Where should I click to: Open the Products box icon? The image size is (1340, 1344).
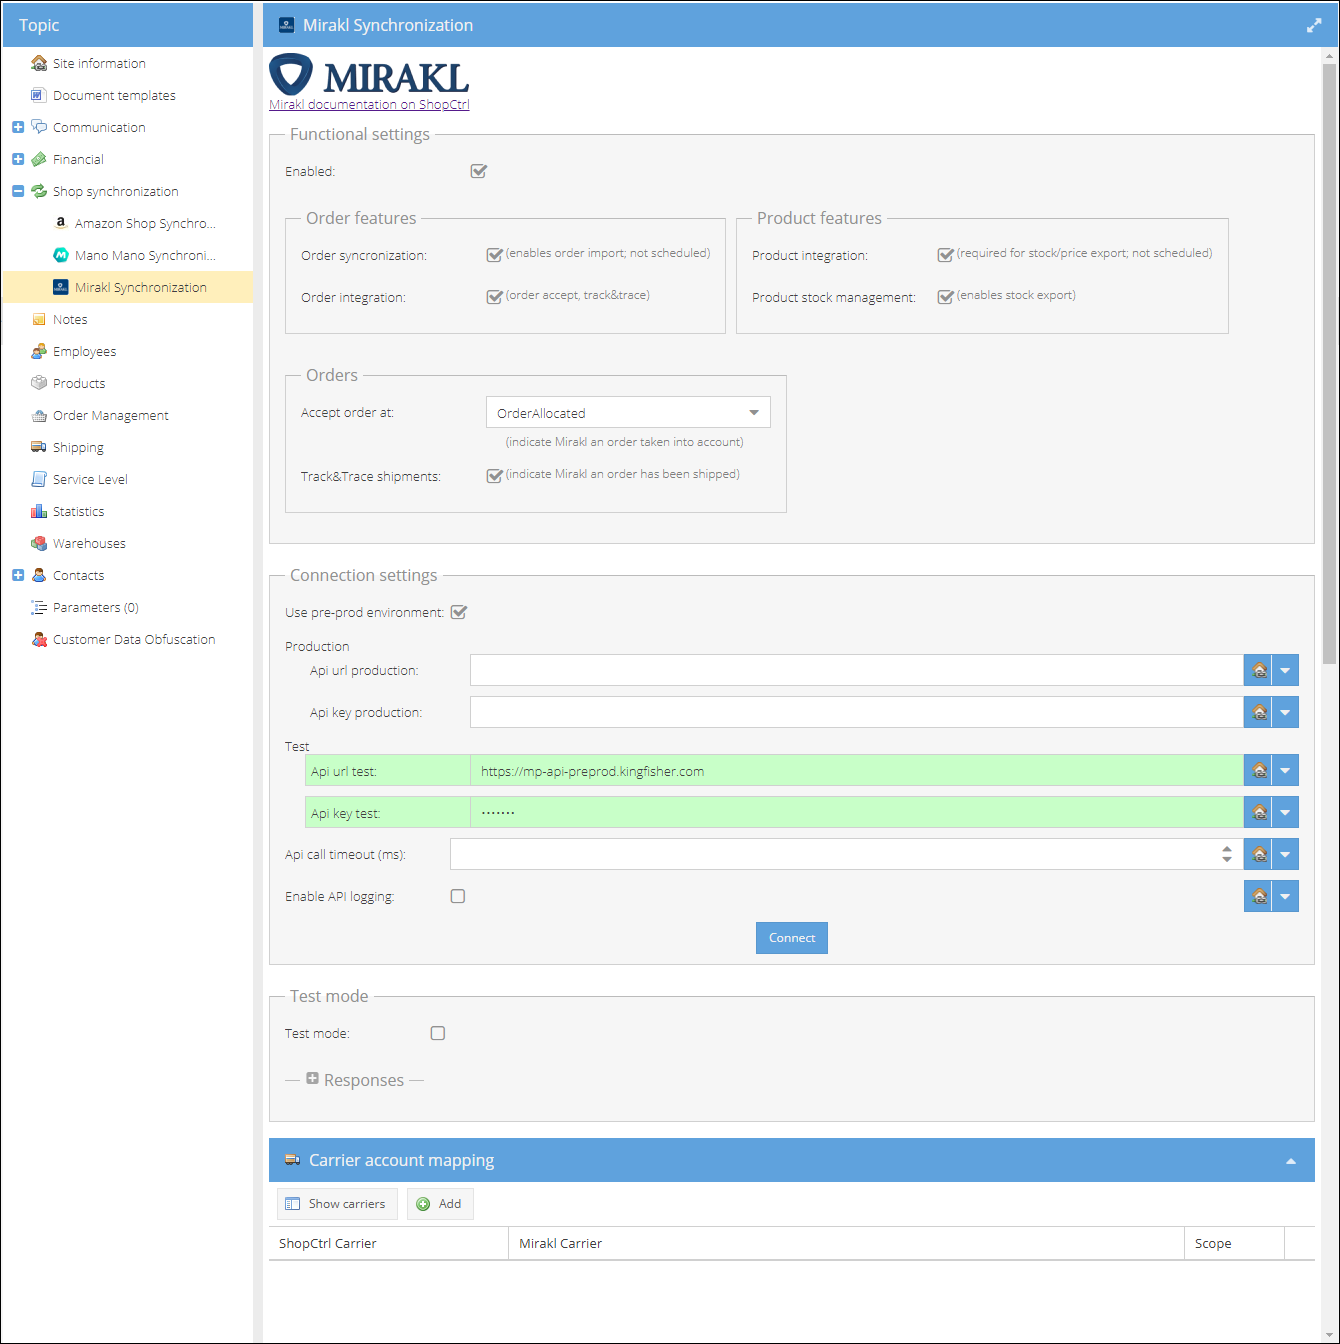39,383
